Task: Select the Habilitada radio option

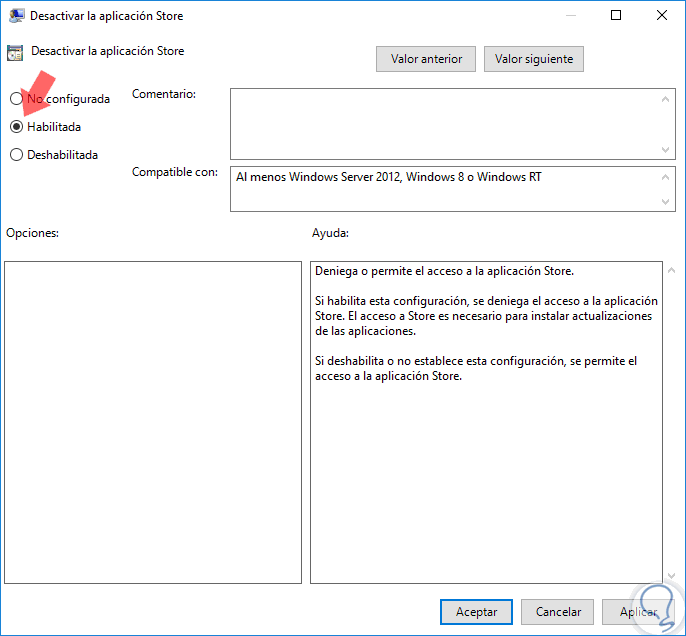Action: coord(16,127)
